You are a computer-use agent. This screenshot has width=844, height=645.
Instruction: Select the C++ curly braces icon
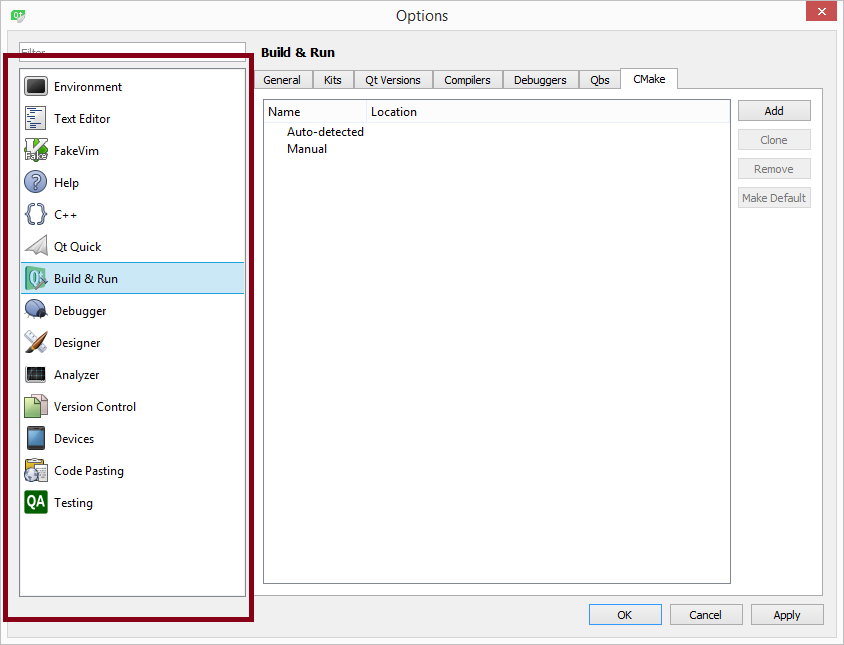(x=36, y=215)
